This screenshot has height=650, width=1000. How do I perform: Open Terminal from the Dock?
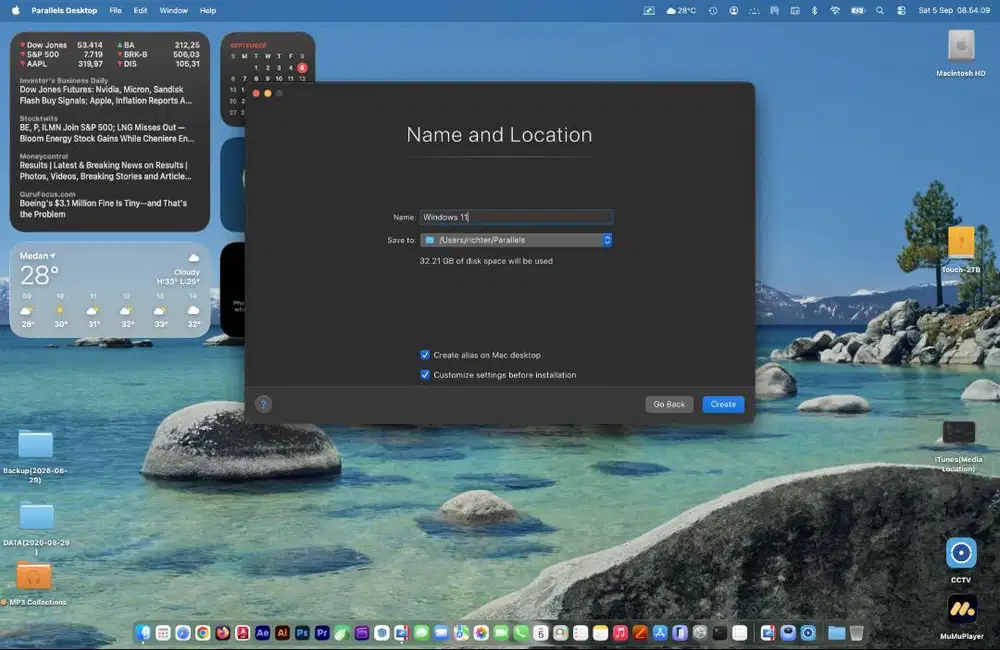point(720,633)
